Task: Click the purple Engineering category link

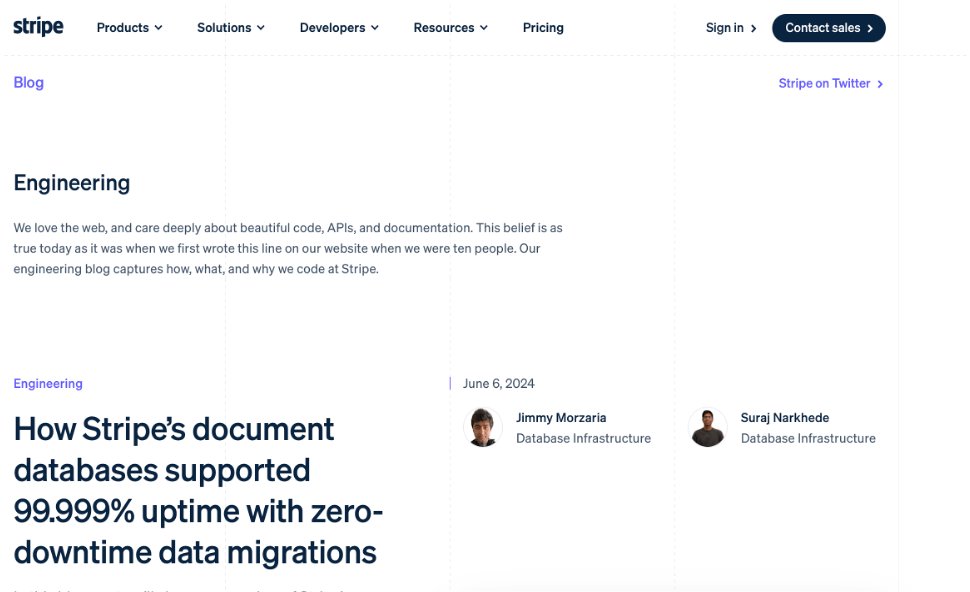Action: (x=48, y=384)
